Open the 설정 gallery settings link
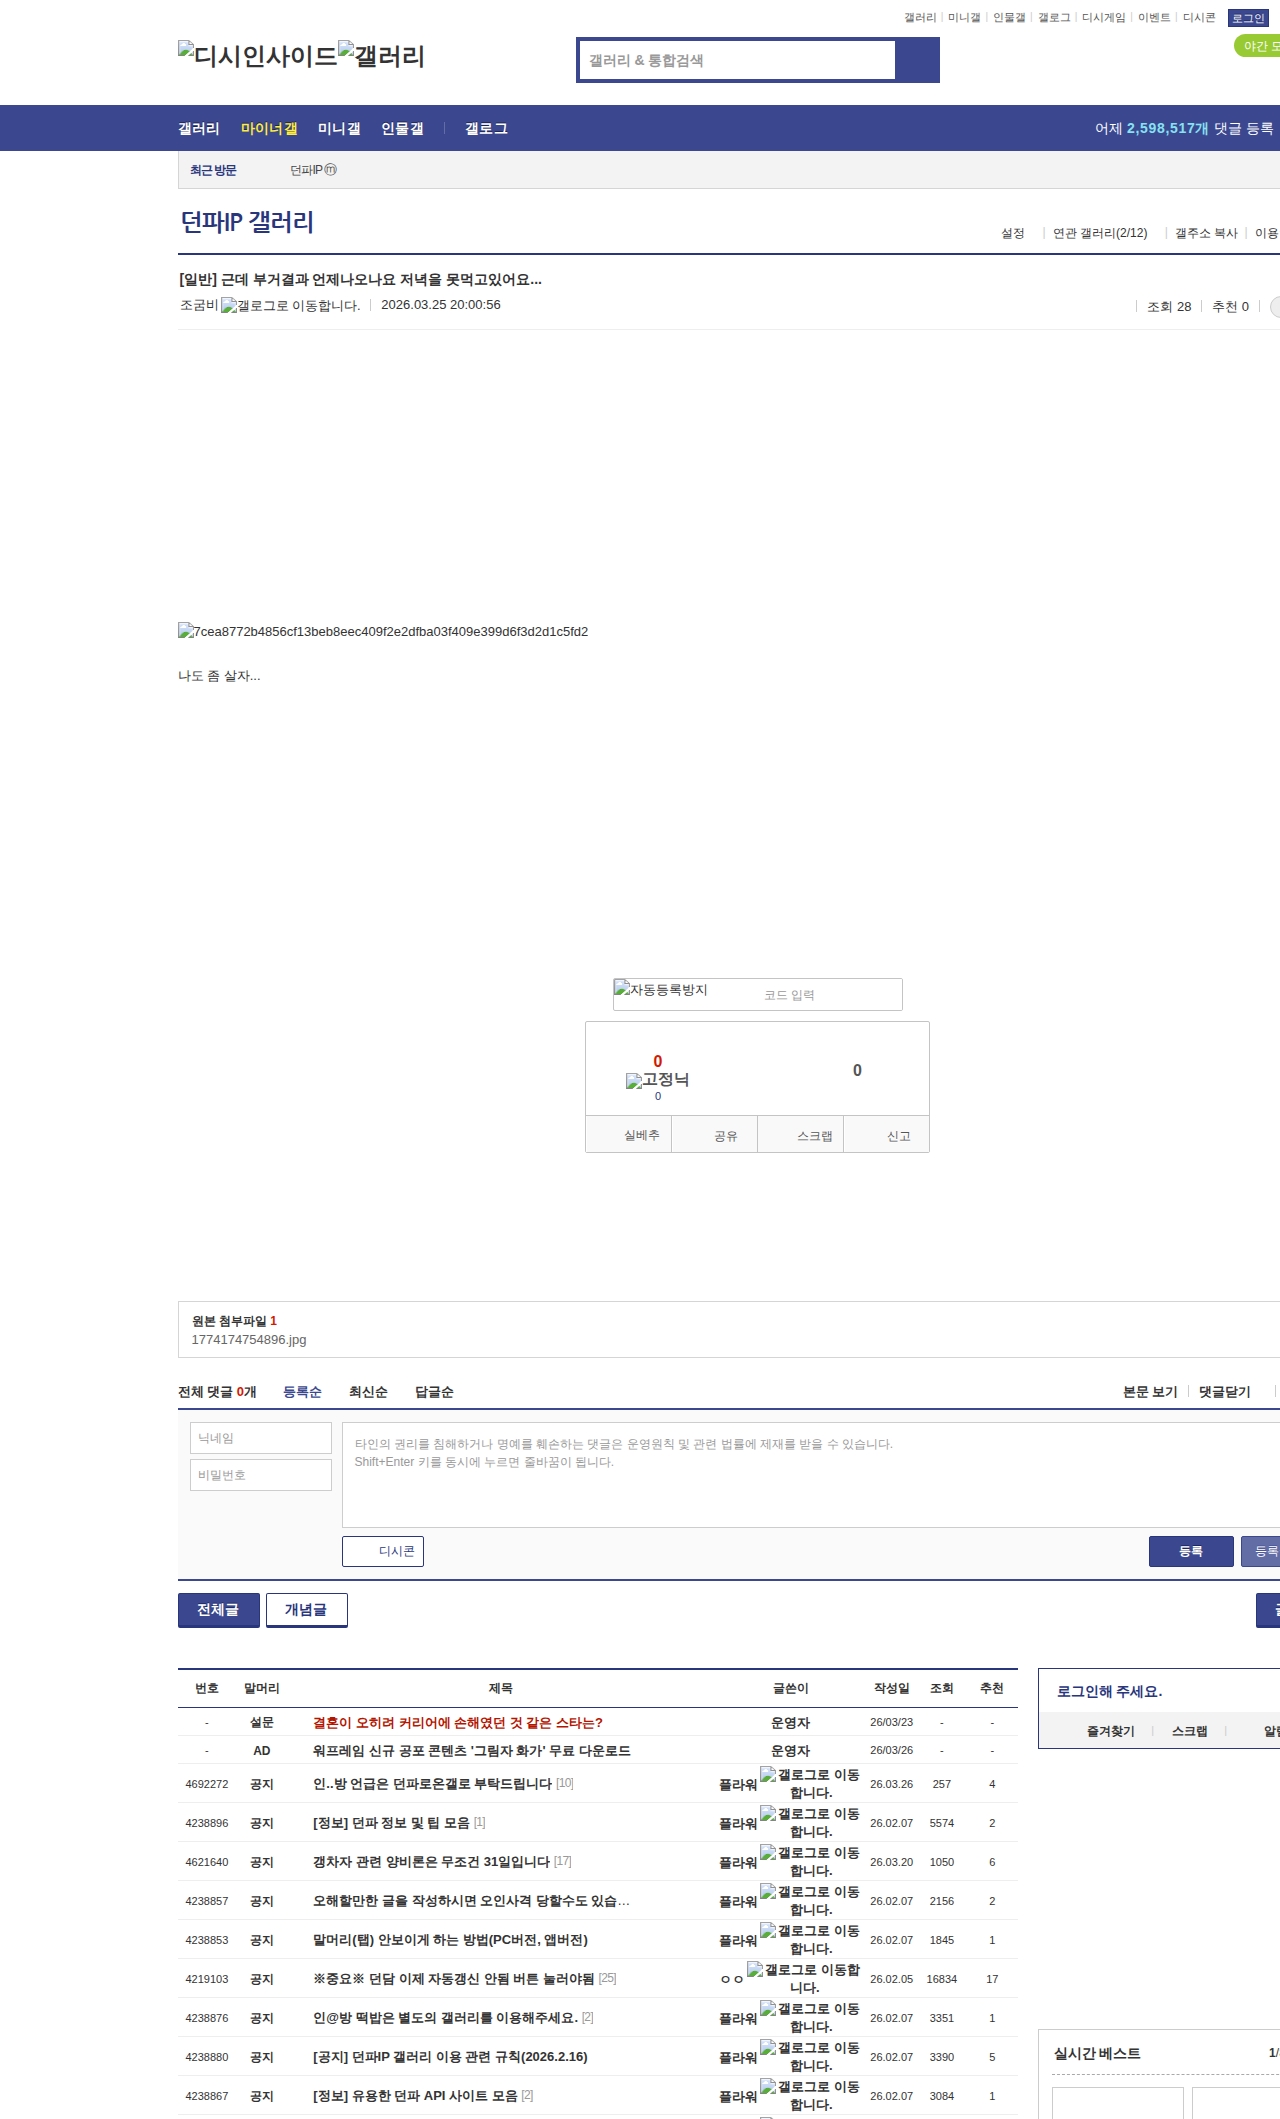 point(1013,233)
